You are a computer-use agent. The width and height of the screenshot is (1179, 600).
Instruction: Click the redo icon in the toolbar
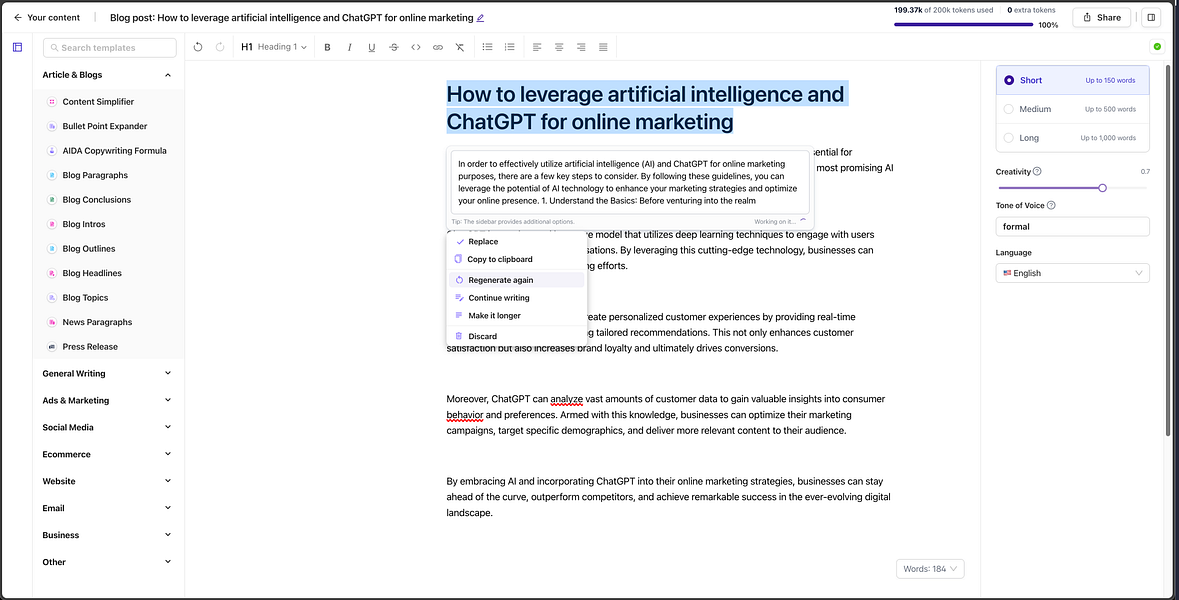[x=220, y=47]
